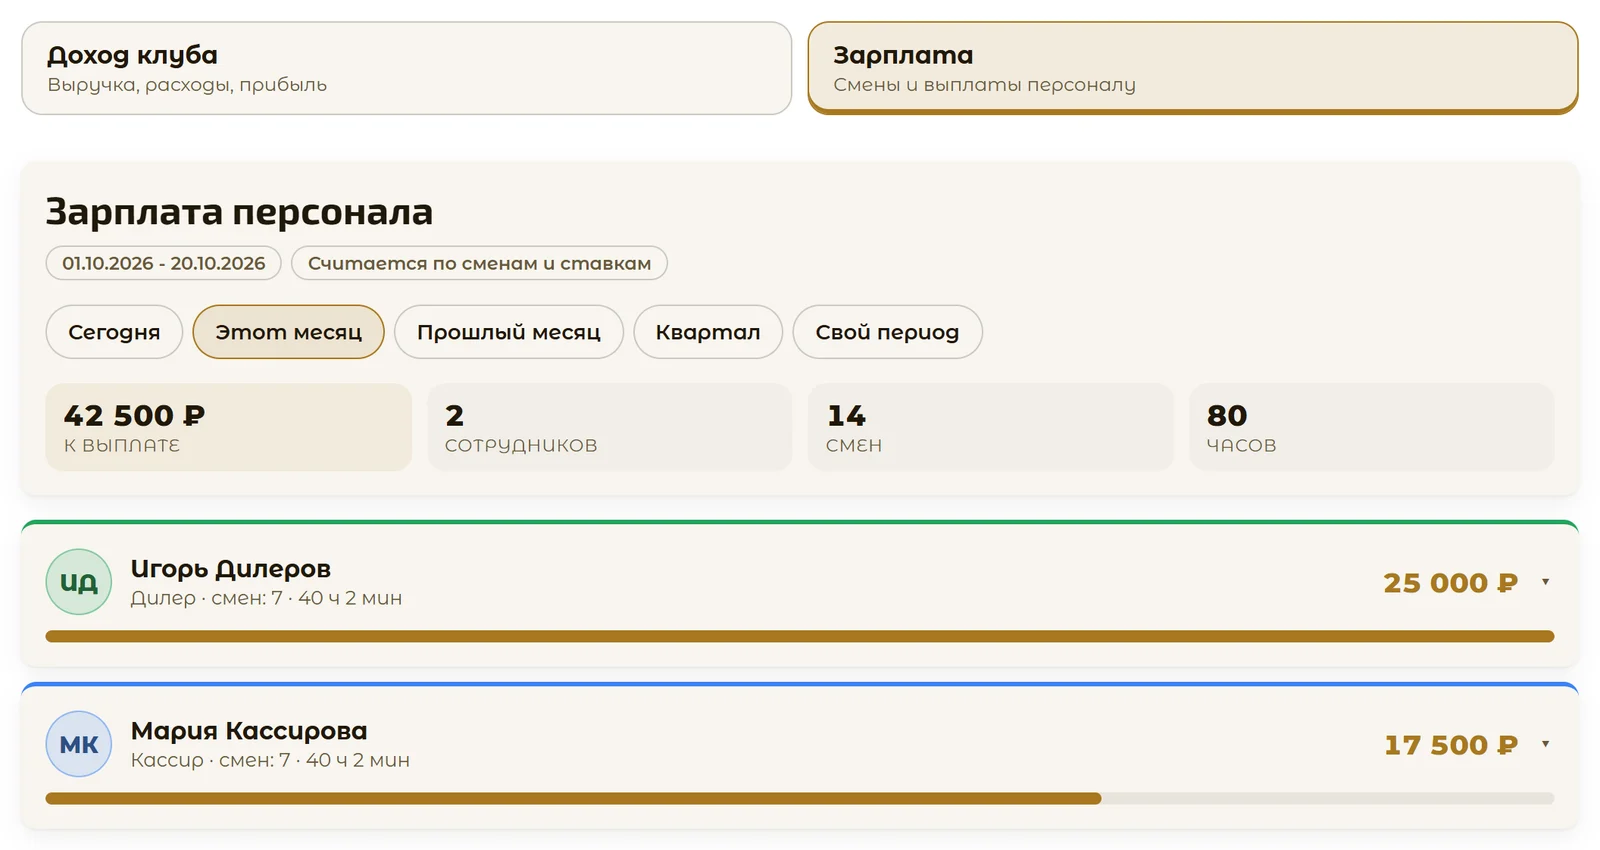The width and height of the screenshot is (1600, 850).
Task: Expand Игорь Дилеров salary details arrow
Action: tap(1545, 582)
